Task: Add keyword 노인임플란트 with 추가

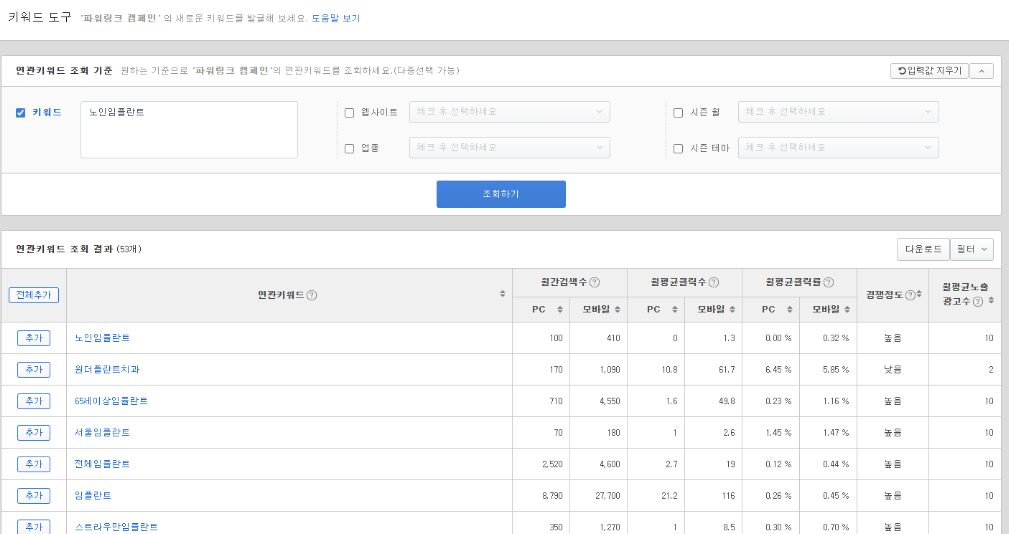Action: [33, 338]
